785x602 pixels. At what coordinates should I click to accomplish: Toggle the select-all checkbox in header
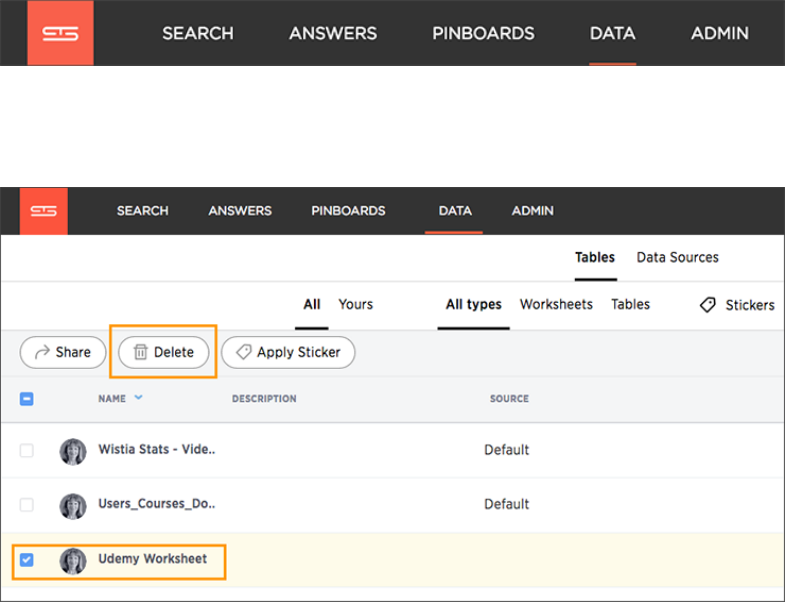pyautogui.click(x=27, y=399)
